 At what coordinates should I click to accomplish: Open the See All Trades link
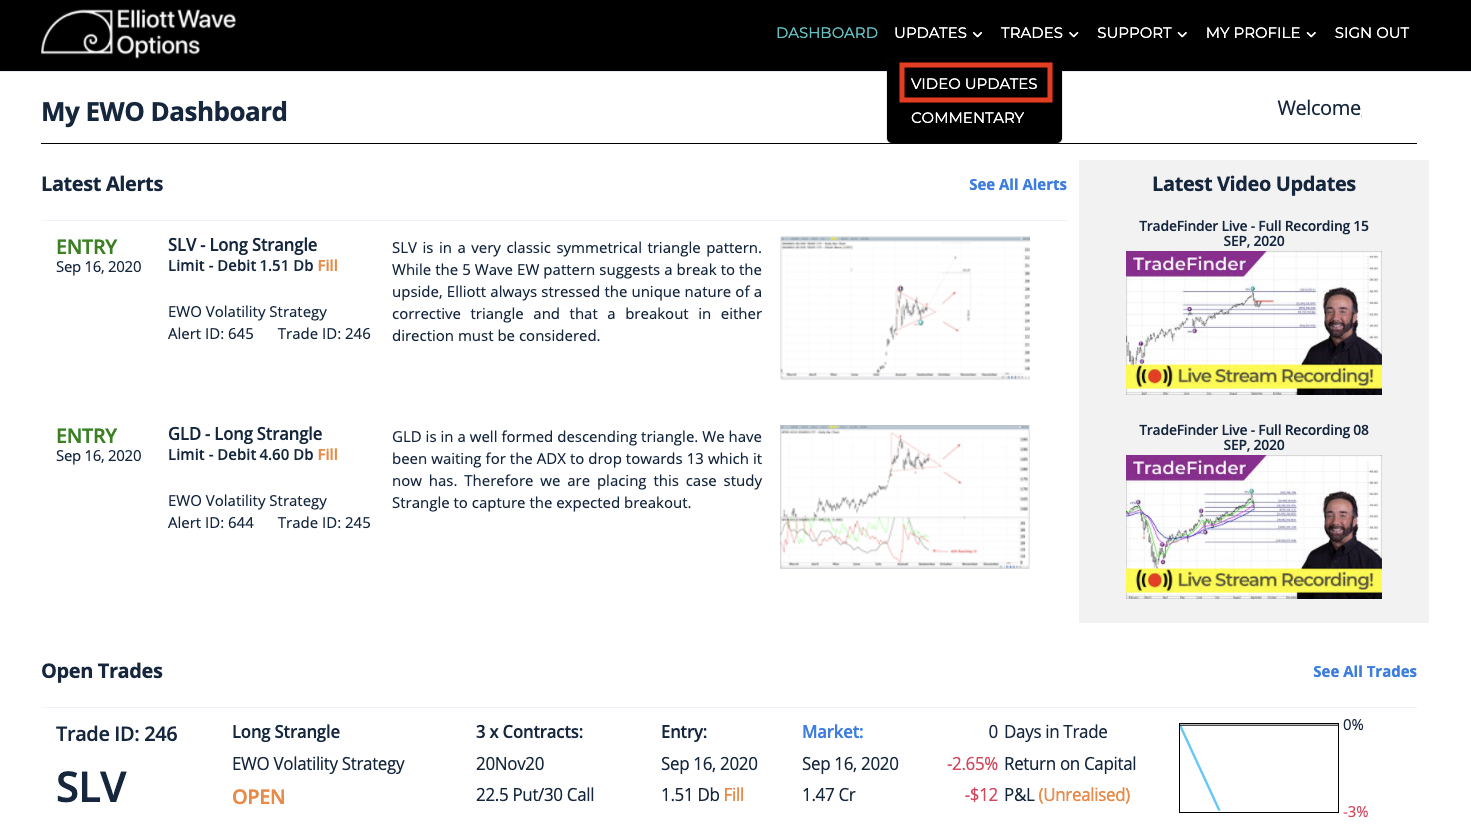tap(1364, 672)
